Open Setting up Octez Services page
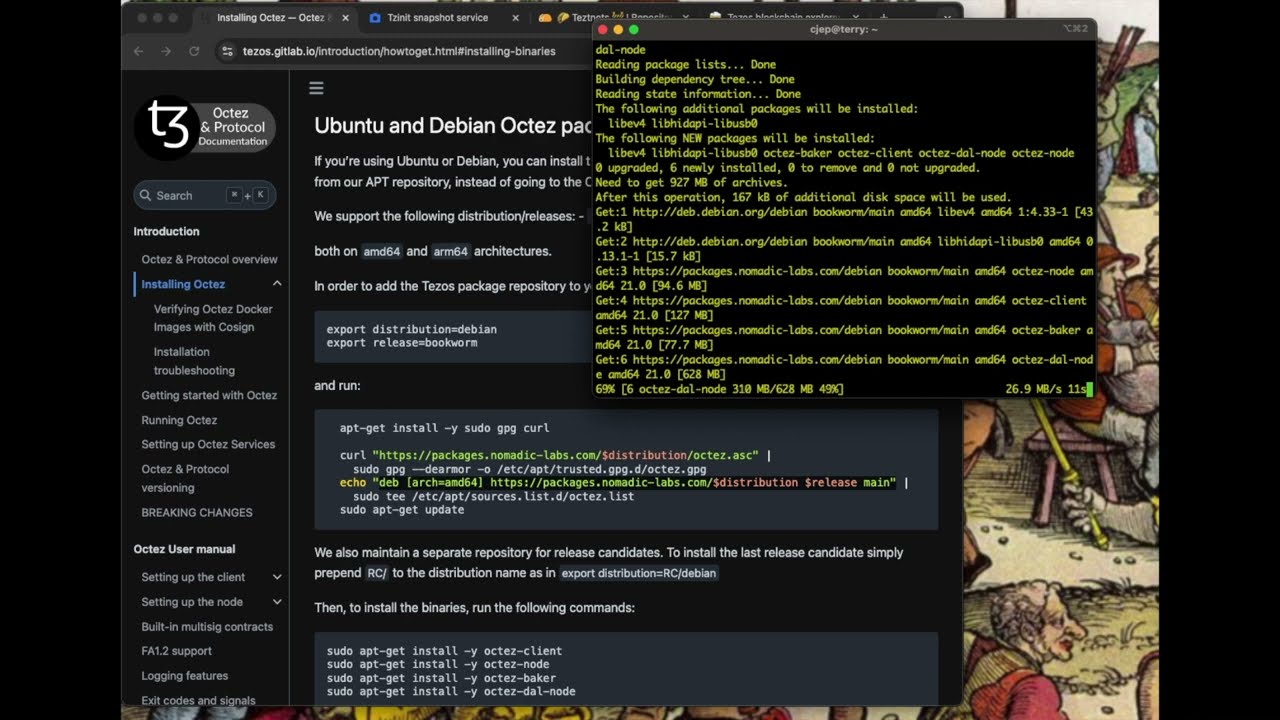1280x720 pixels. tap(208, 444)
